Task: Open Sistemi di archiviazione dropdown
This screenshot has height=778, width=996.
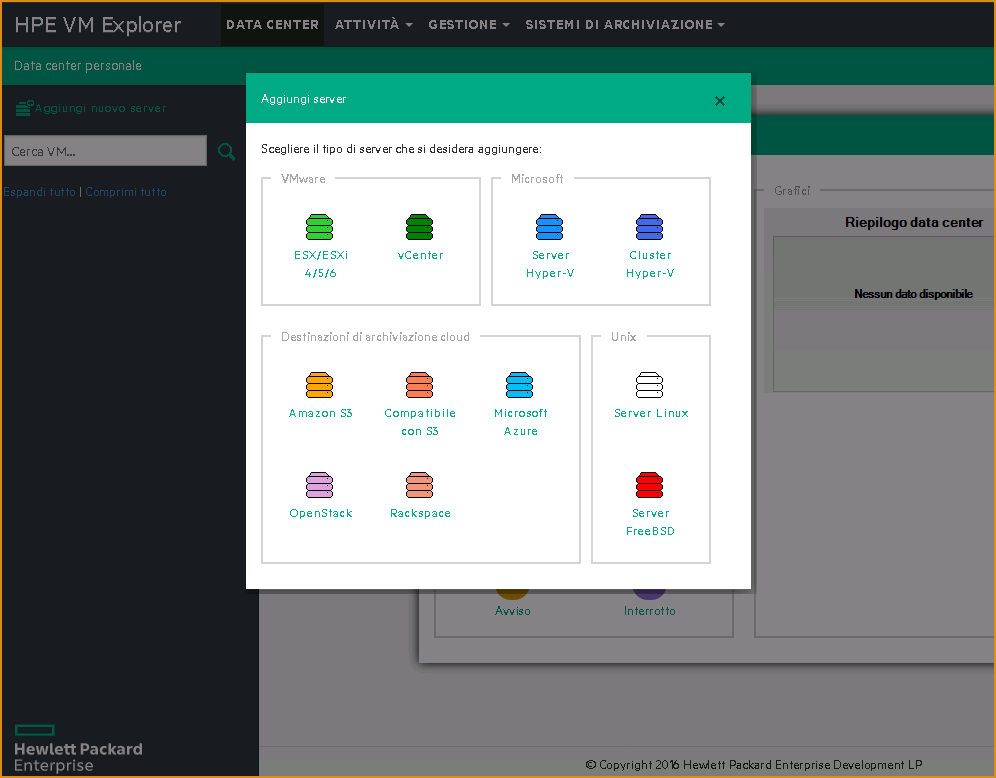Action: (625, 24)
